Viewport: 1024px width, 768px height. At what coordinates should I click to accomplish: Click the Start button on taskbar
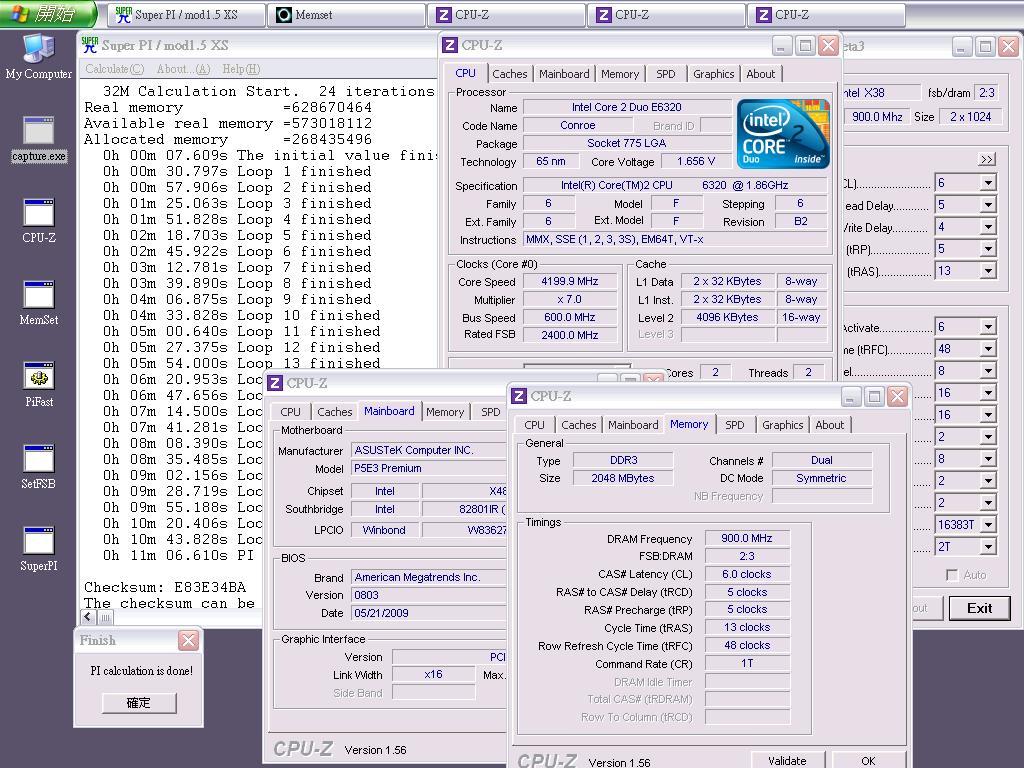(x=48, y=14)
